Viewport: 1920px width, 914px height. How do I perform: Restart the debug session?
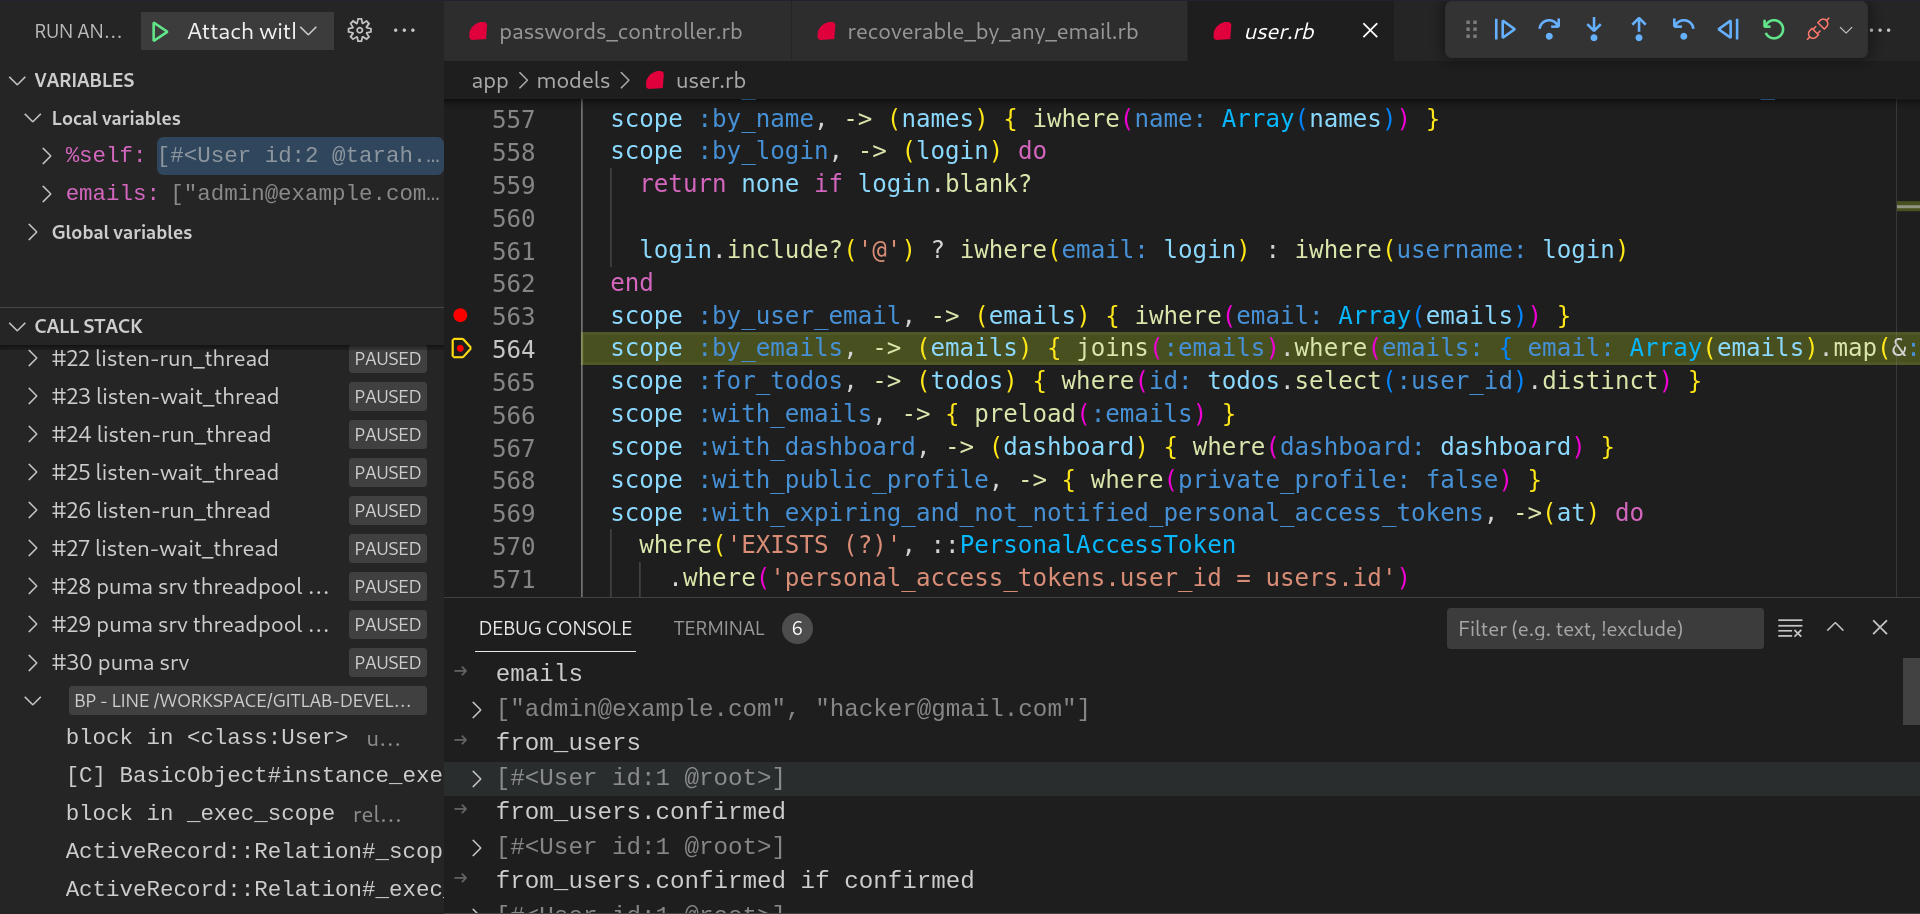pos(1773,30)
